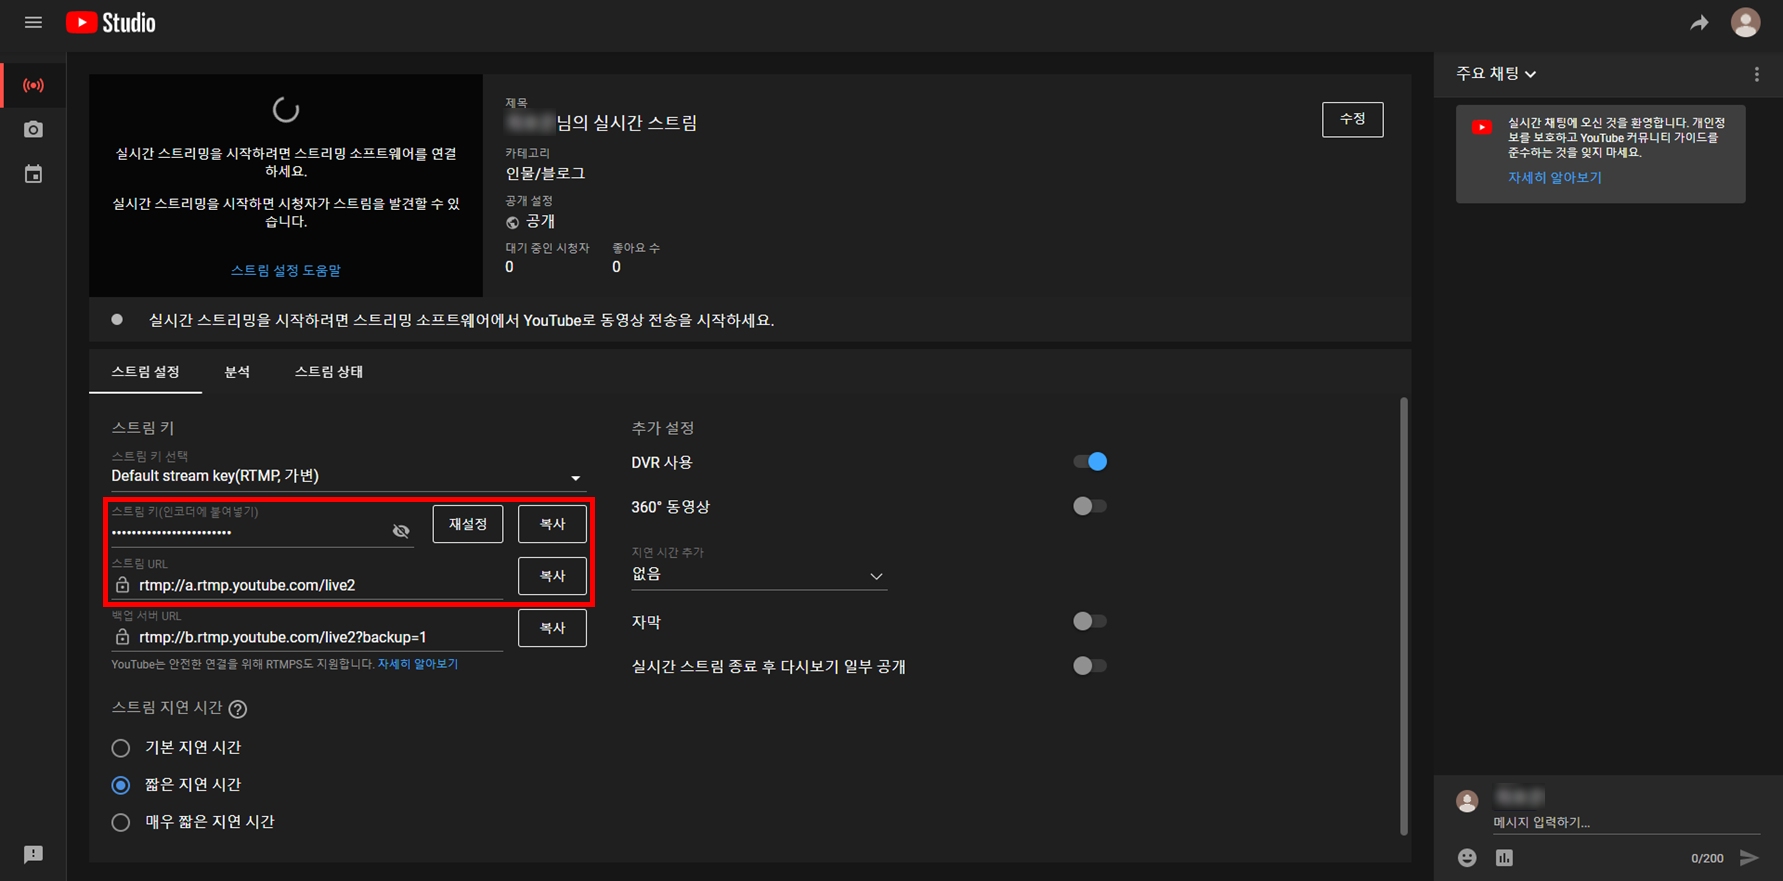
Task: Open the Manage scheduled streams calendar icon
Action: [33, 174]
